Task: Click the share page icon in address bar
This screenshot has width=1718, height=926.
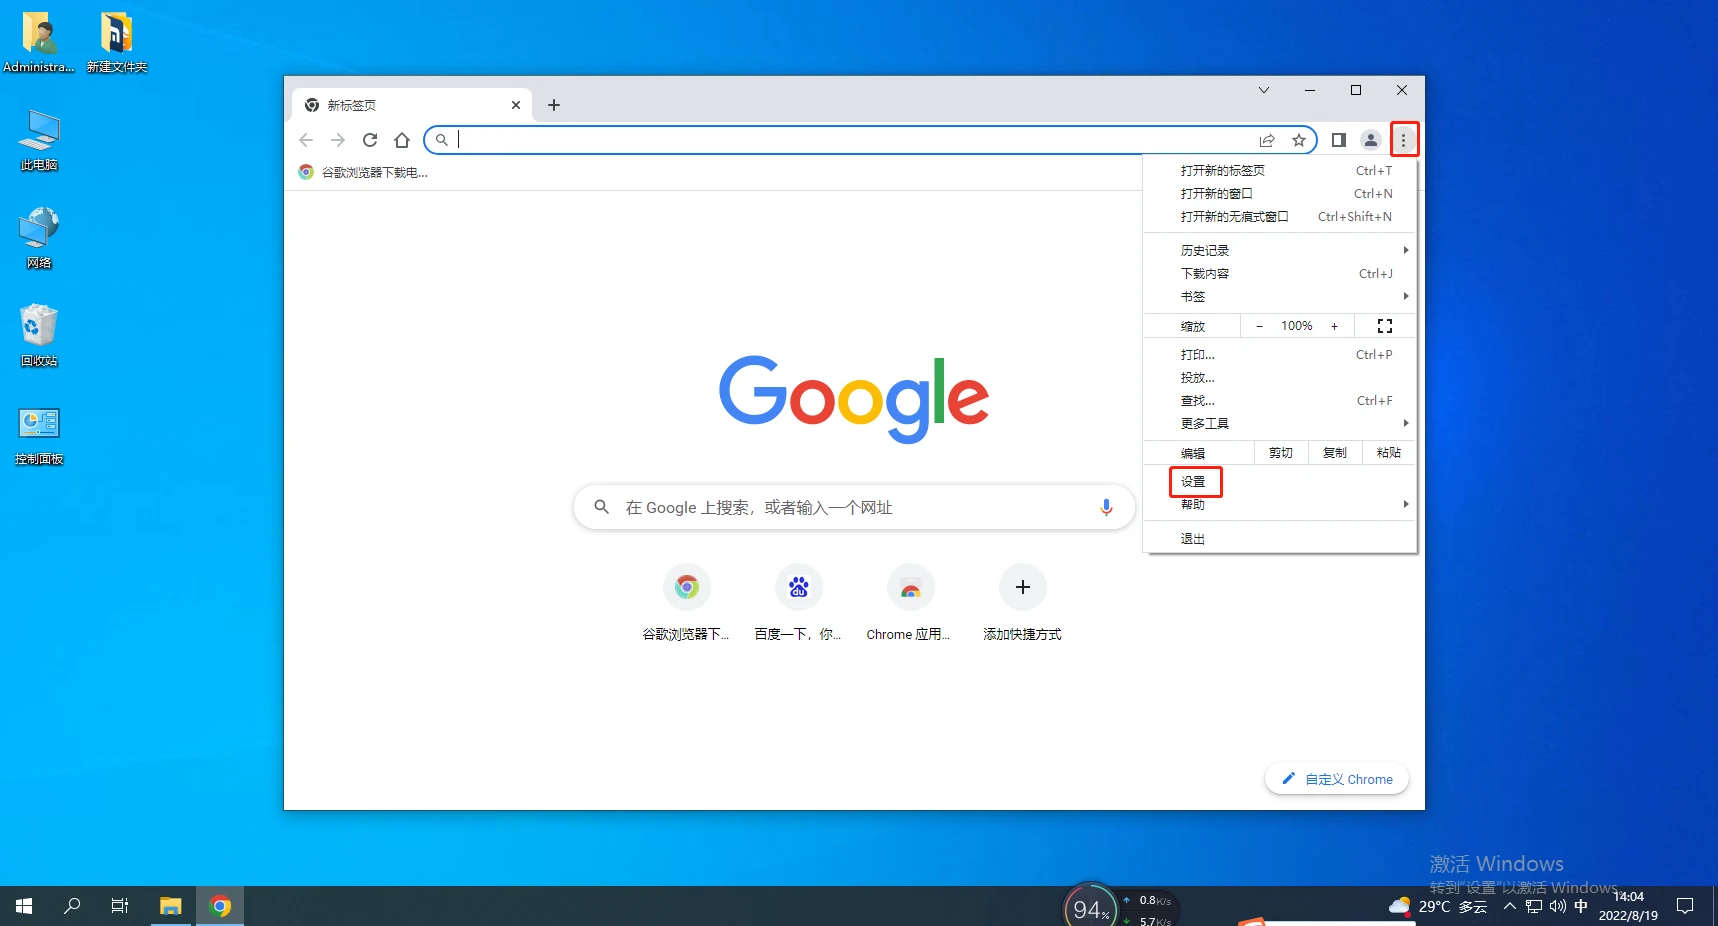Action: click(x=1267, y=140)
